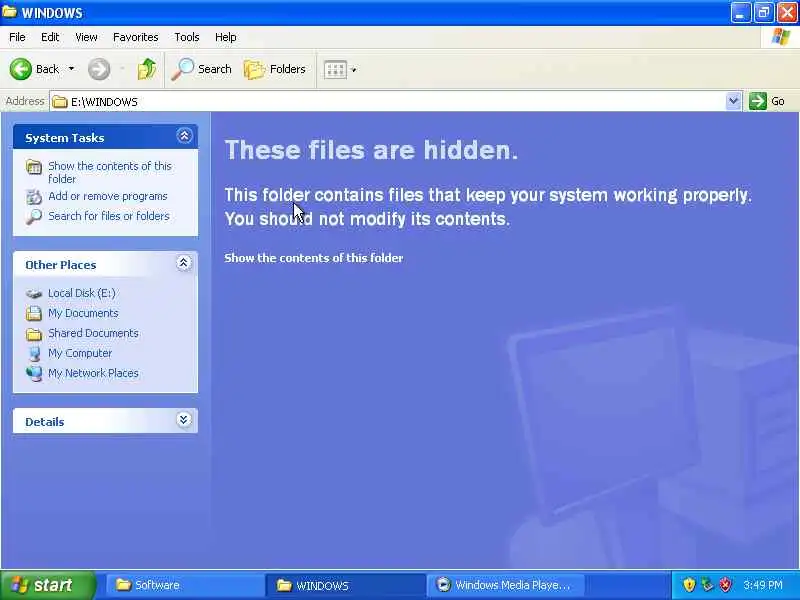Open the Views dropdown arrow
This screenshot has height=600, width=800.
coord(354,70)
